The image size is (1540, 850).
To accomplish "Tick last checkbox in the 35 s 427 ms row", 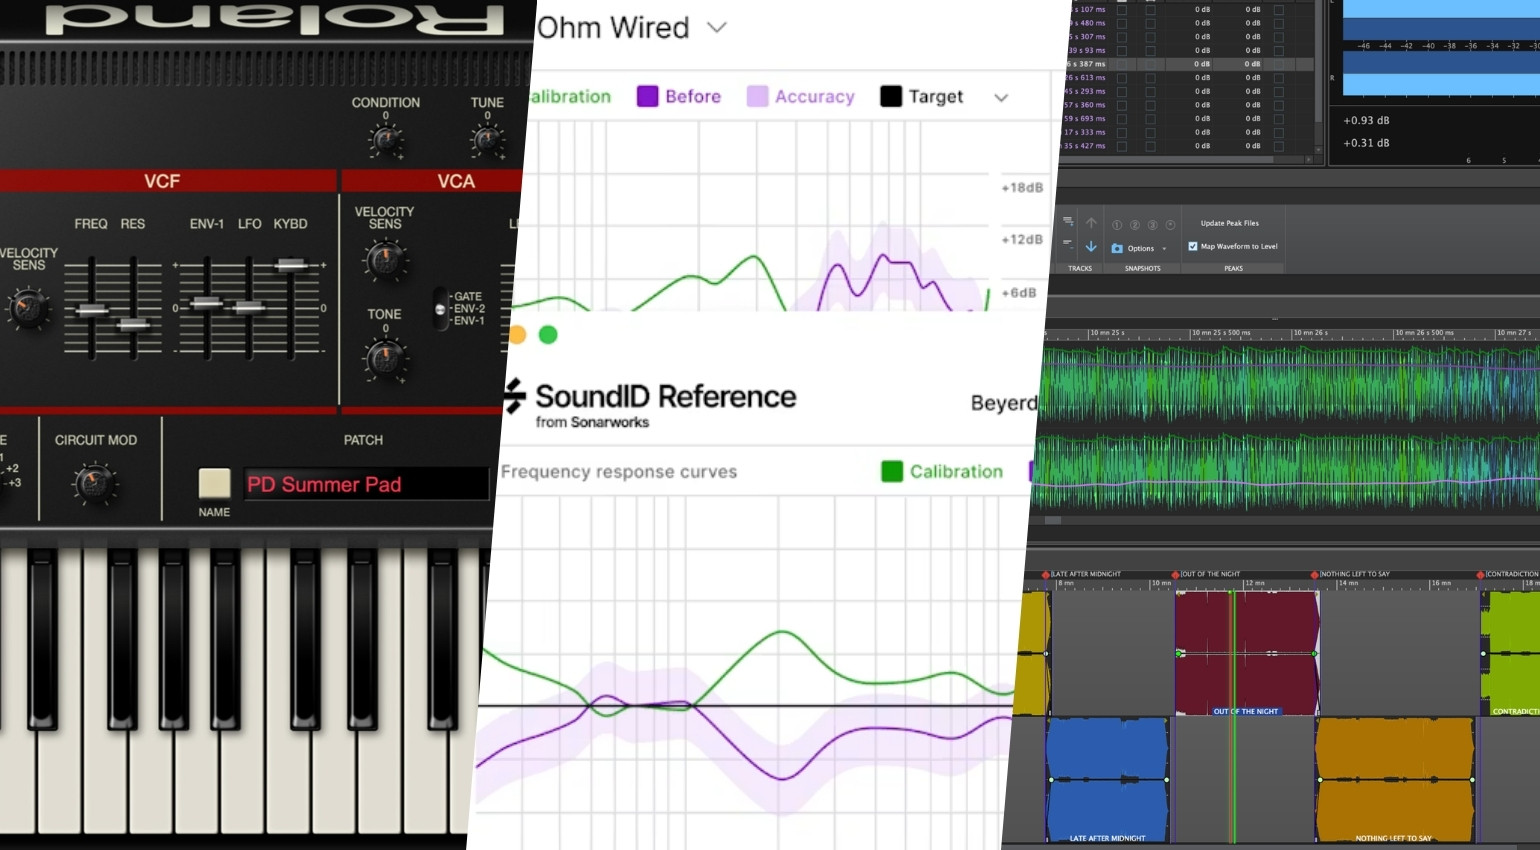I will tap(1279, 146).
